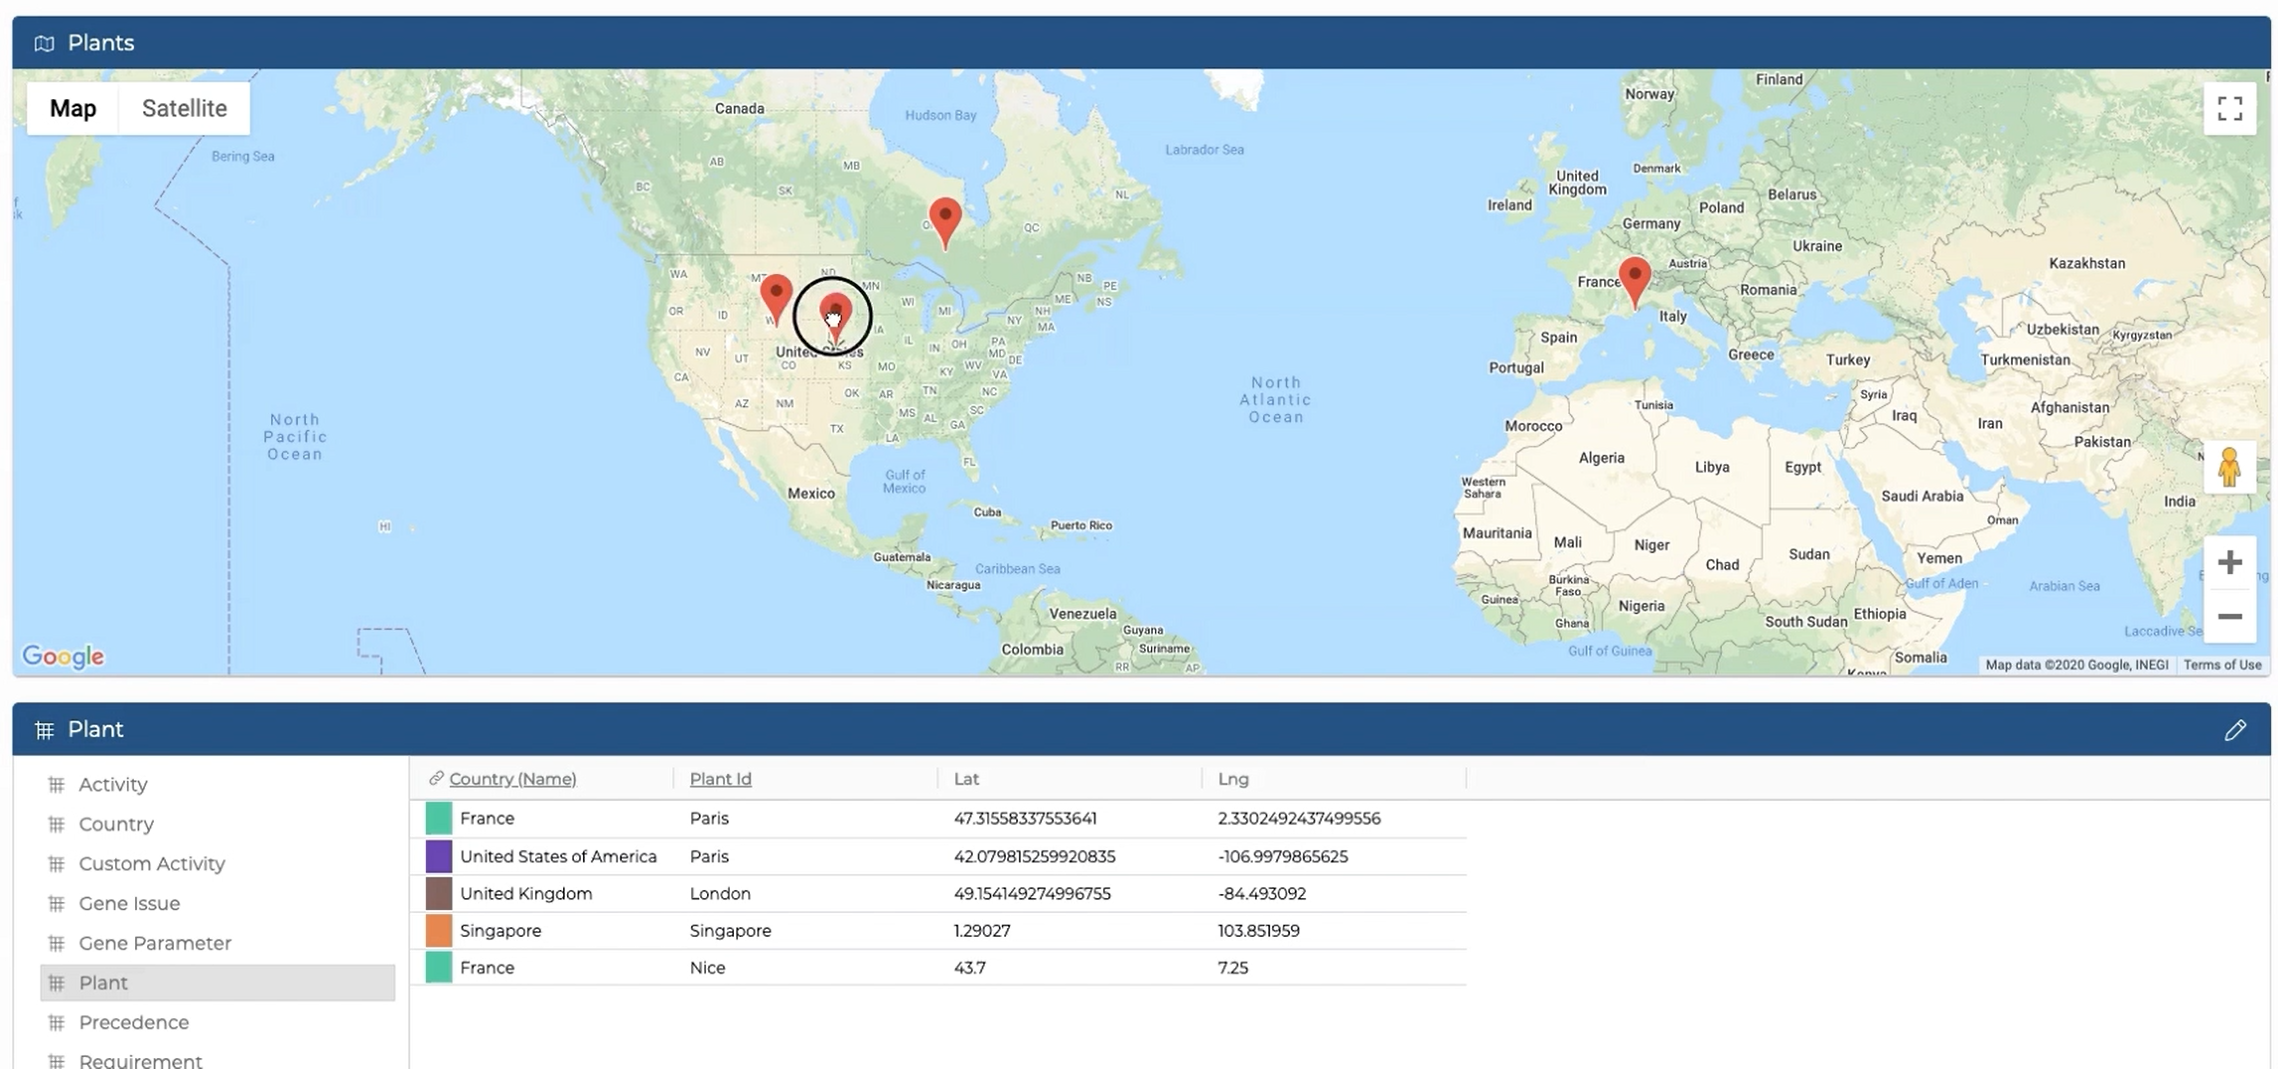
Task: Click the Plants panel map icon
Action: tap(44, 43)
